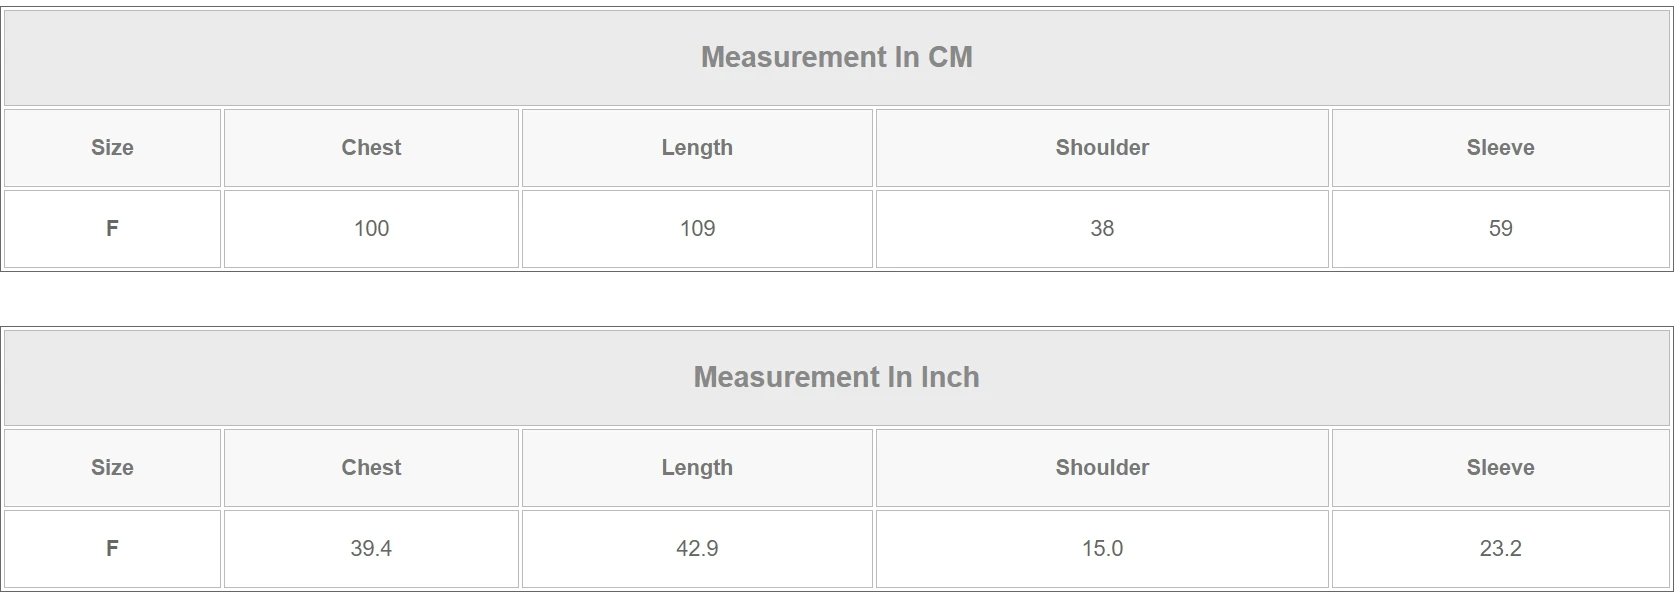Click the "Measurement In CM" table title
This screenshot has width=1679, height=598.
tap(836, 57)
